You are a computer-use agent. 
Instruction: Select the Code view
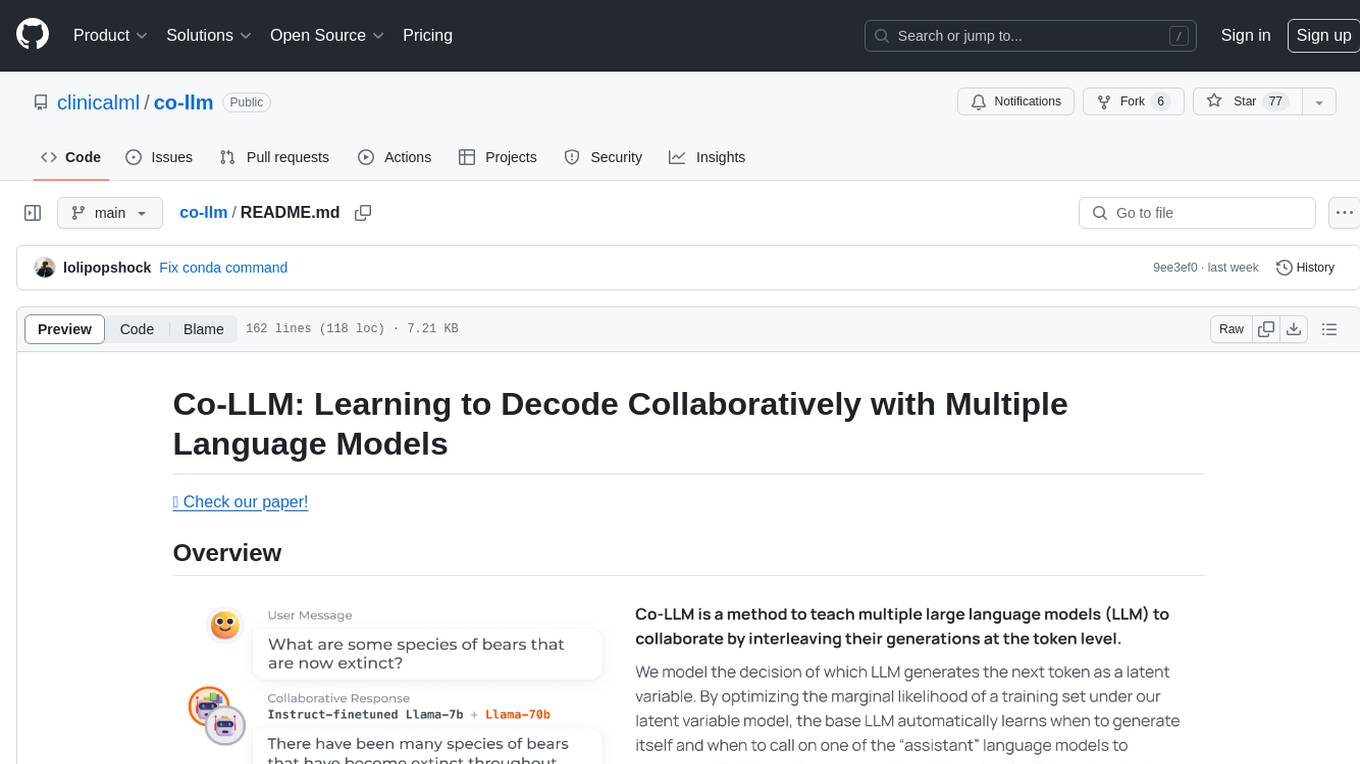point(137,329)
